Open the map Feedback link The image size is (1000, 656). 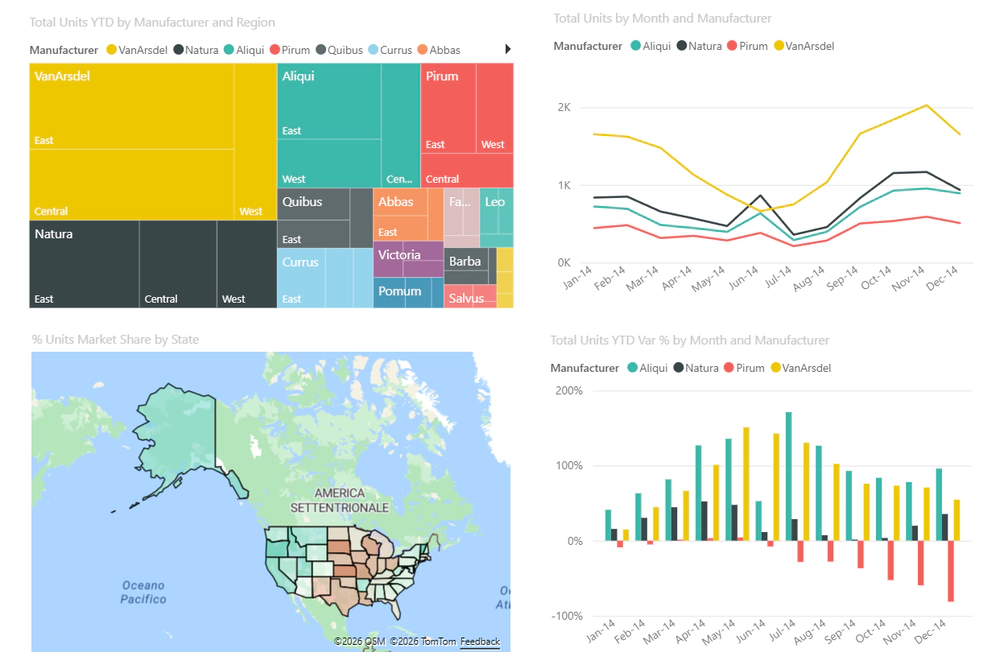click(x=480, y=641)
